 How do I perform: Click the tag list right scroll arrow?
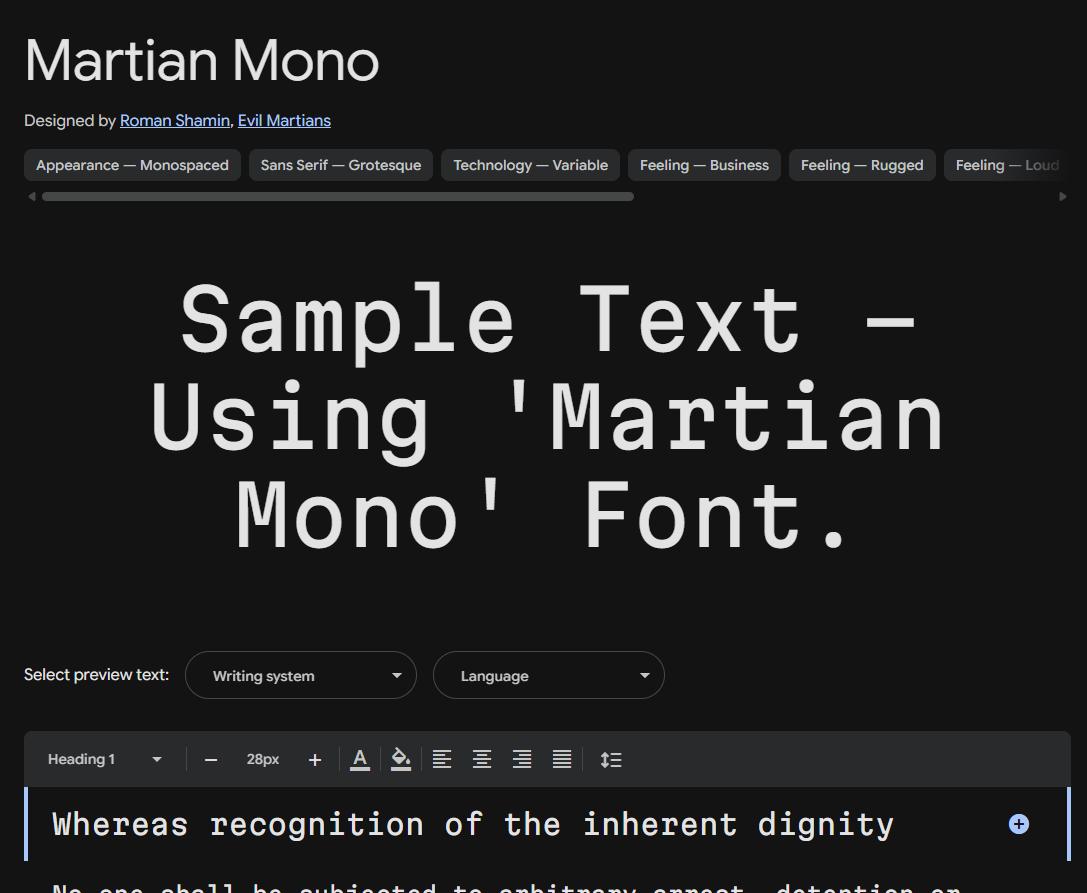pyautogui.click(x=1063, y=197)
